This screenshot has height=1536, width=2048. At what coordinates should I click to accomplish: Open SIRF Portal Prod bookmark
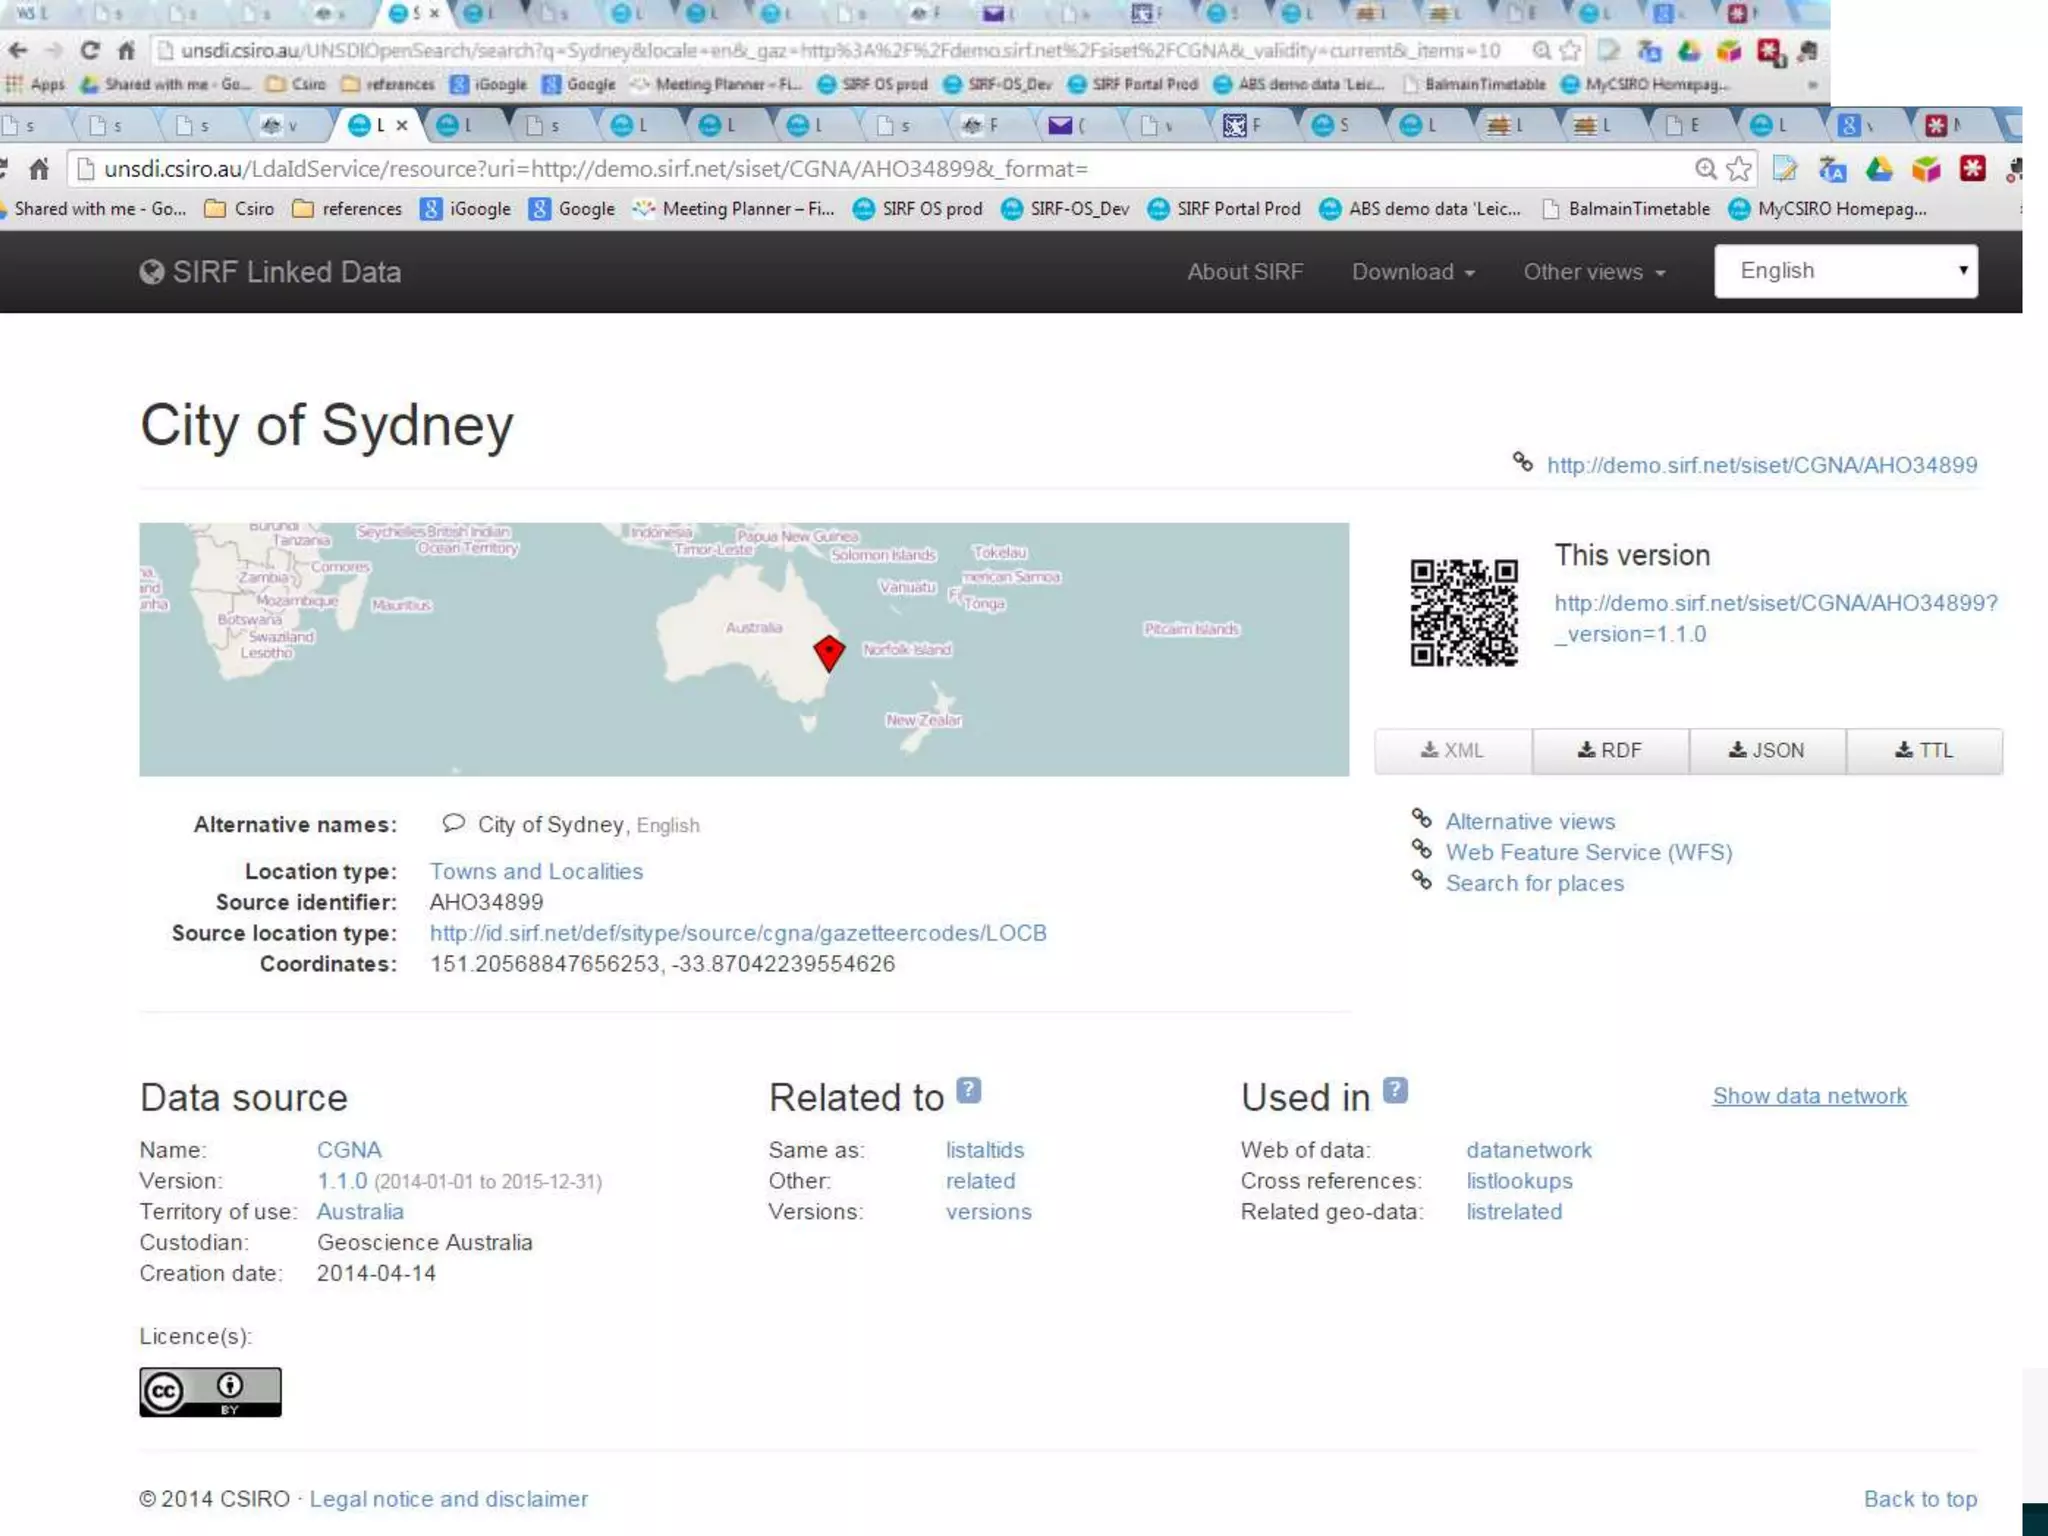tap(1225, 209)
